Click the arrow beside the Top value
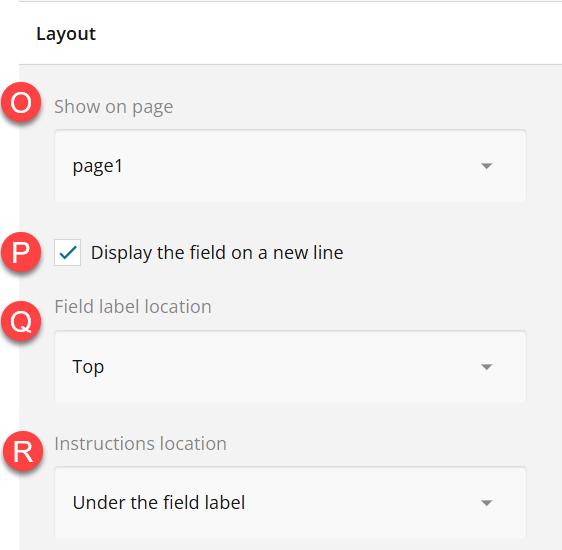Image resolution: width=562 pixels, height=550 pixels. click(486, 367)
